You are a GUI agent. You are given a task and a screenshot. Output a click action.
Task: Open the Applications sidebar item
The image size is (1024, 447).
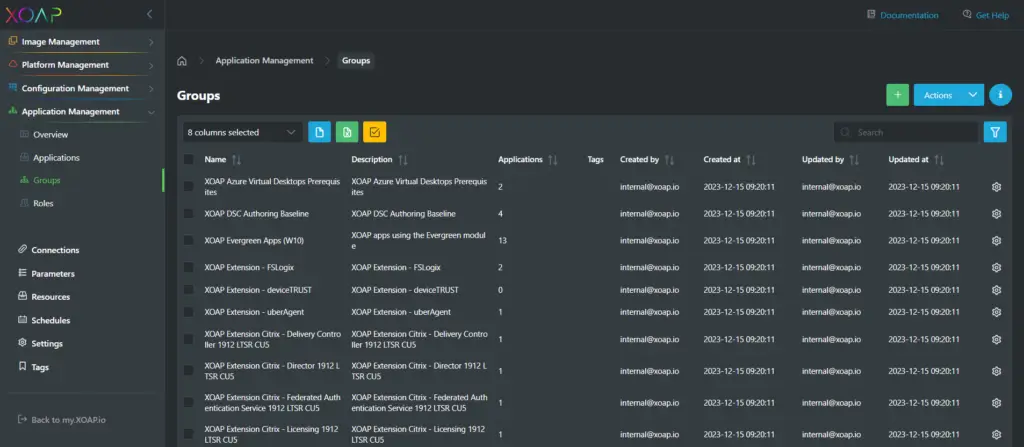pyautogui.click(x=56, y=157)
